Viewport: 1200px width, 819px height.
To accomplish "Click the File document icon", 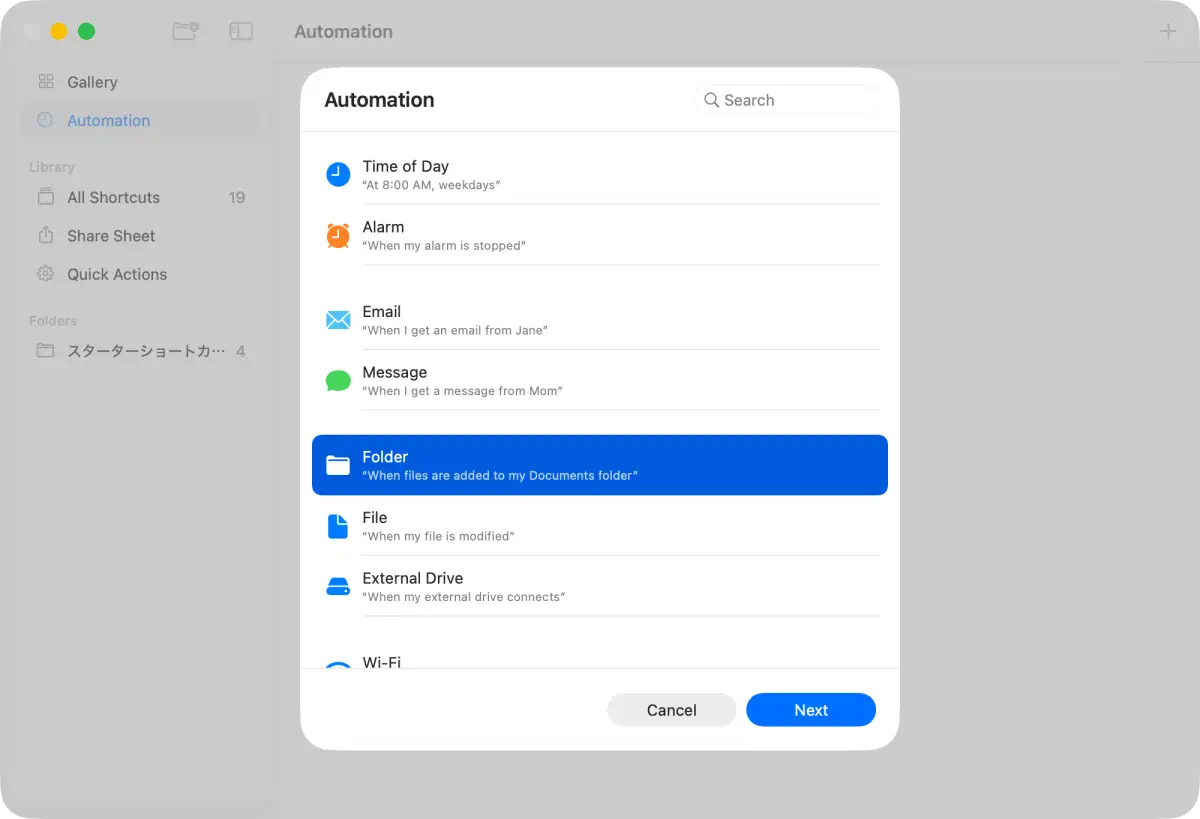I will 338,526.
